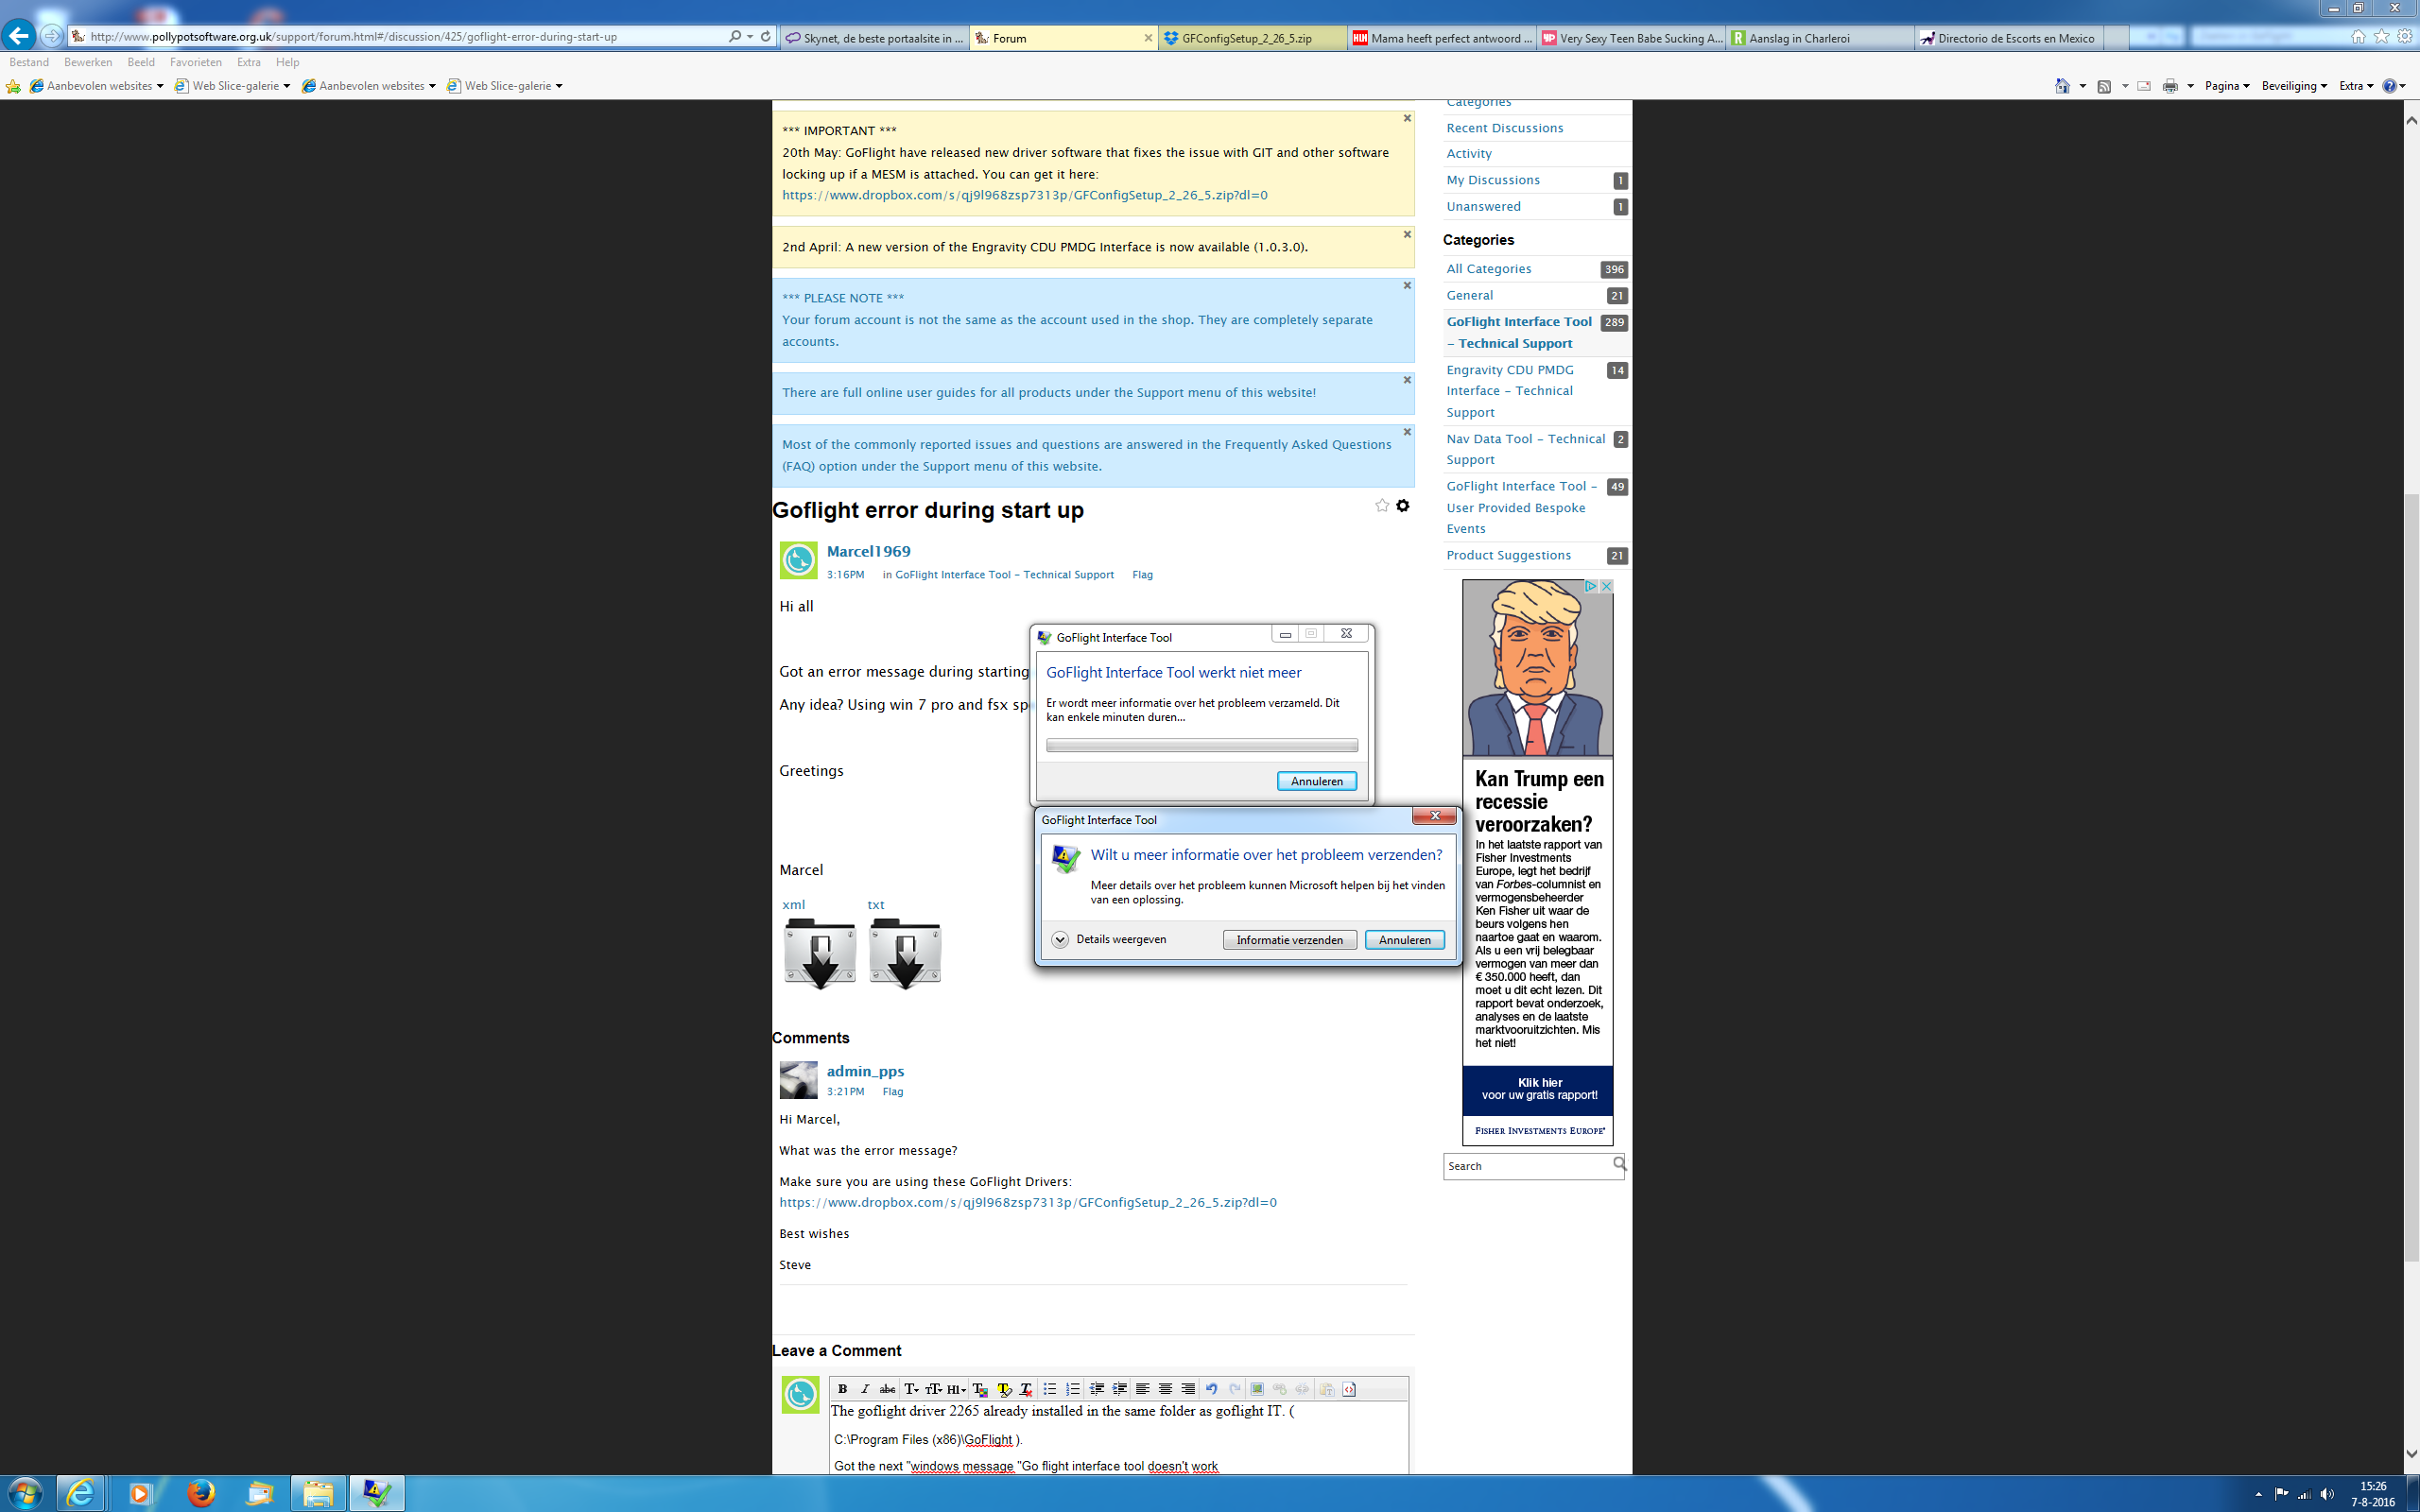Insert image into the comment
2420x1512 pixels.
point(1257,1388)
